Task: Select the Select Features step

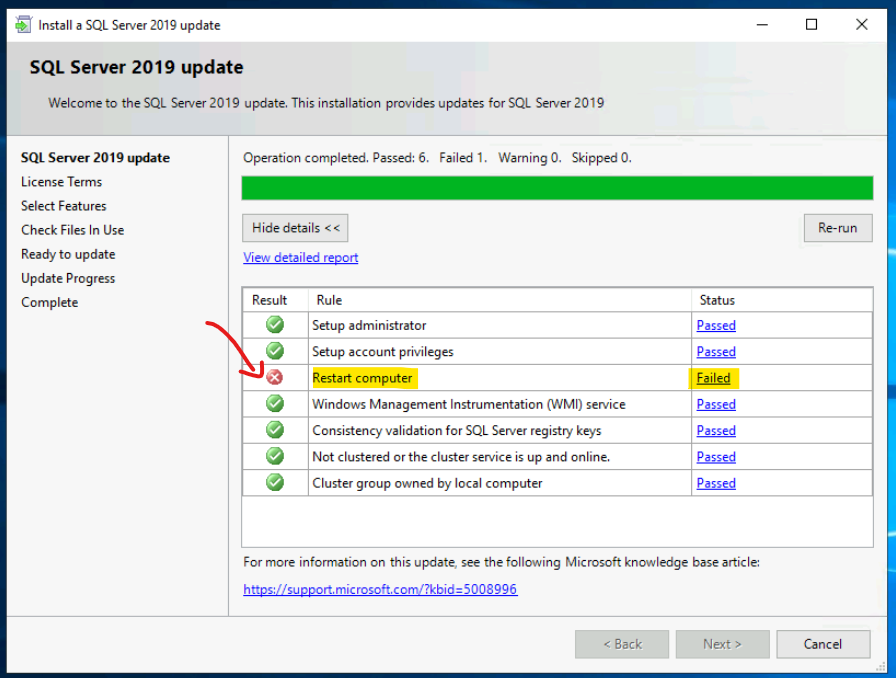Action: click(x=64, y=206)
